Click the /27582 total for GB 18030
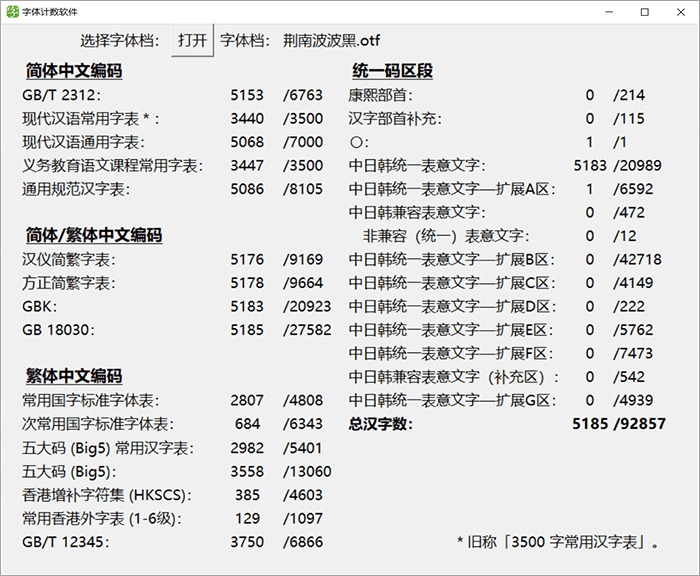The image size is (700, 576). tap(307, 330)
